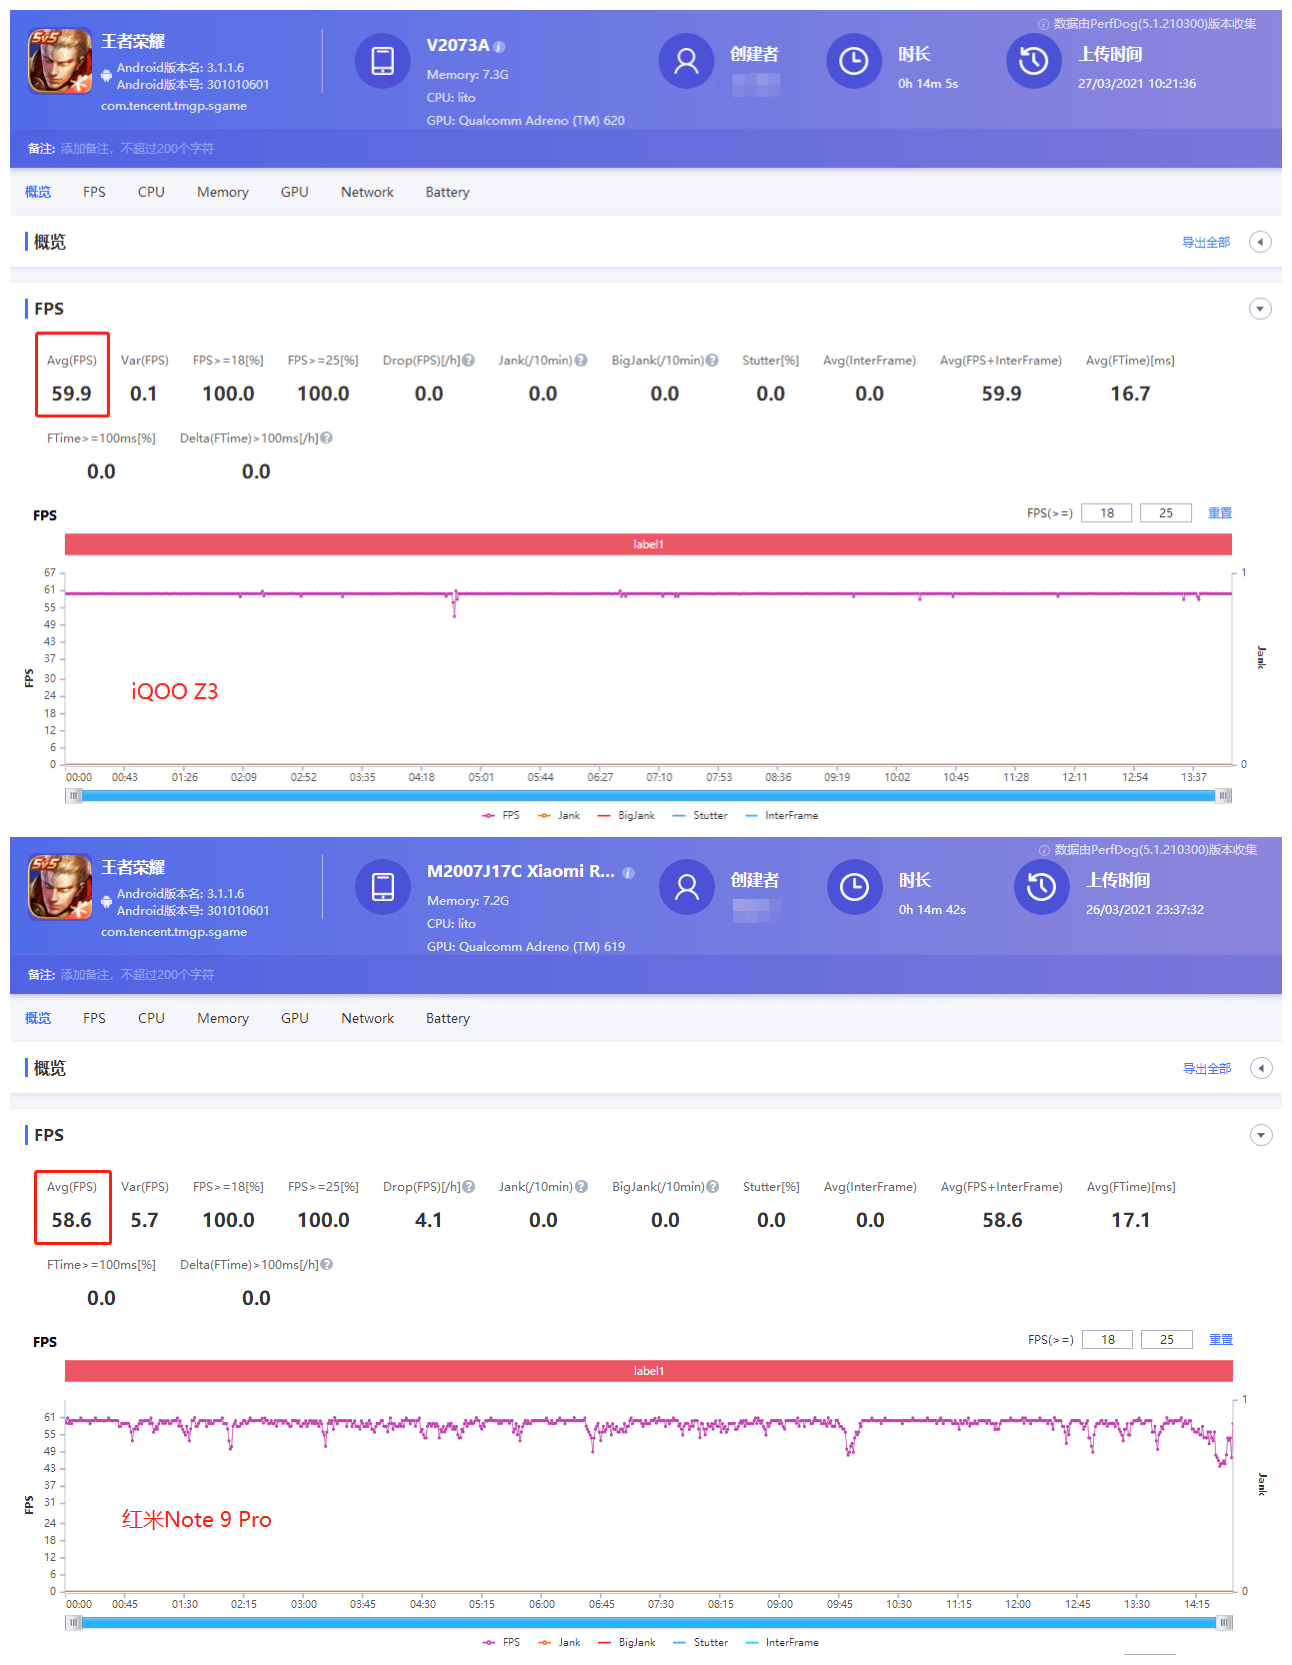Screen dimensions: 1292x1665
Task: Click the help icon next to Drop(FPS)[/h] in bottom report
Action: (469, 1187)
